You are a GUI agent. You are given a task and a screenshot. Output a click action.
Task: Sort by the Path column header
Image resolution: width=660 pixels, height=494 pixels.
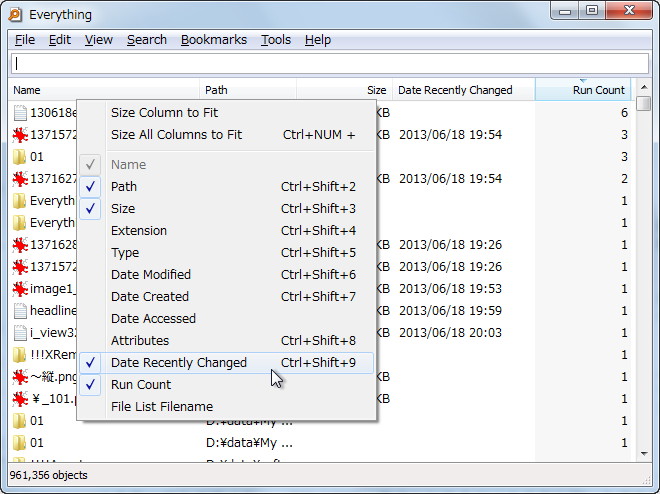248,90
